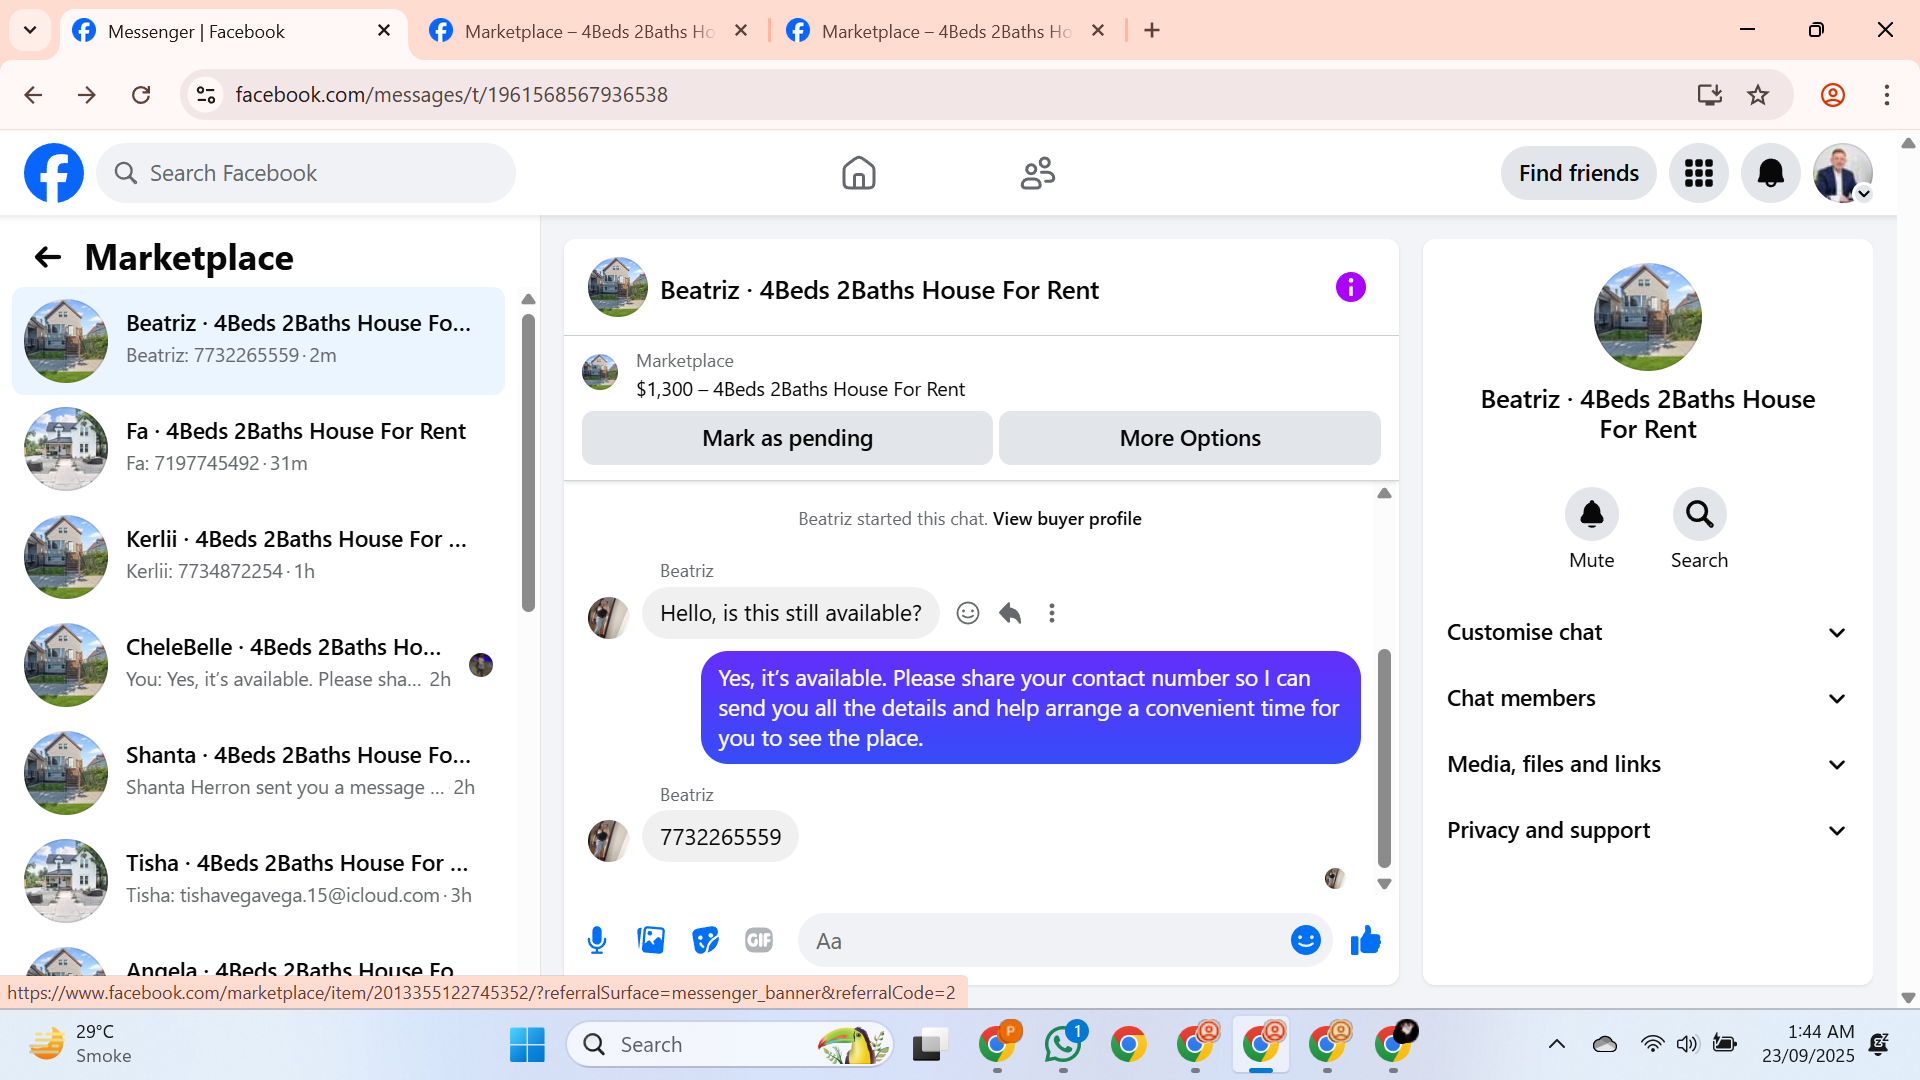
Task: Open the Kerlii conversation
Action: [258, 556]
